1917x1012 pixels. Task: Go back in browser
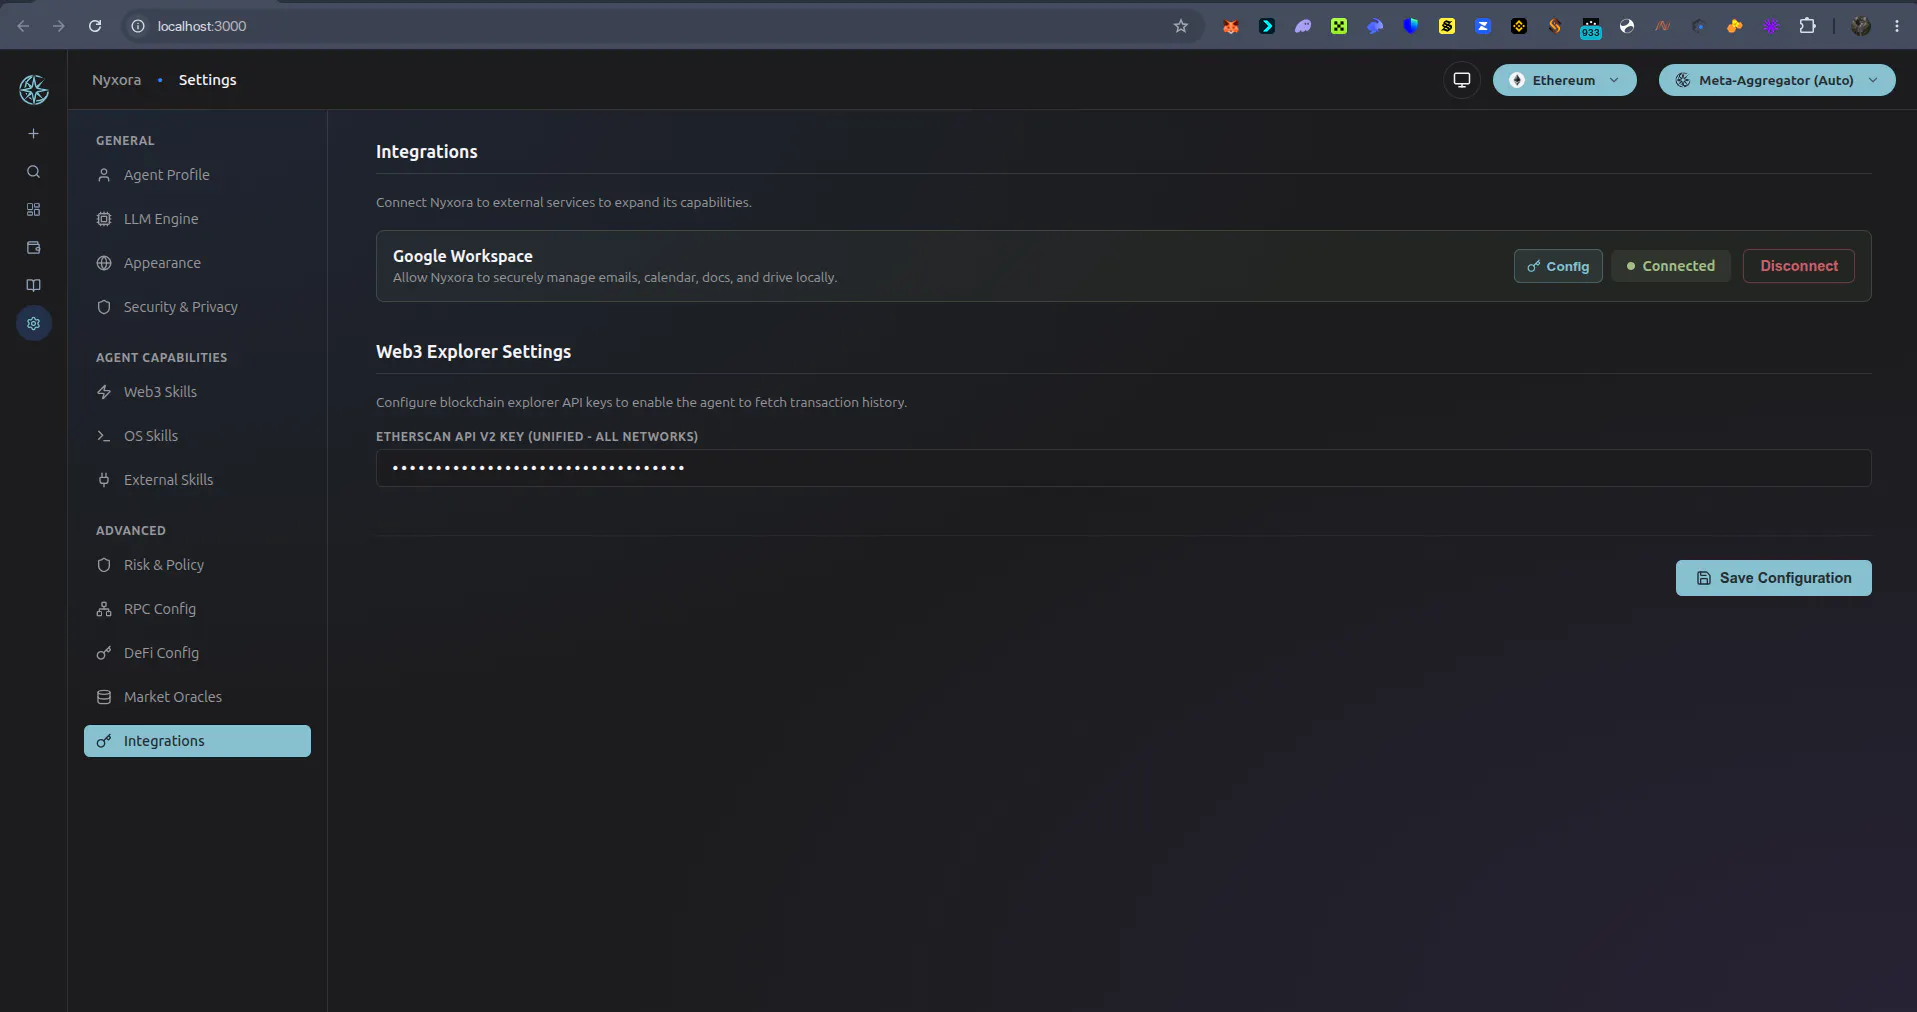23,26
